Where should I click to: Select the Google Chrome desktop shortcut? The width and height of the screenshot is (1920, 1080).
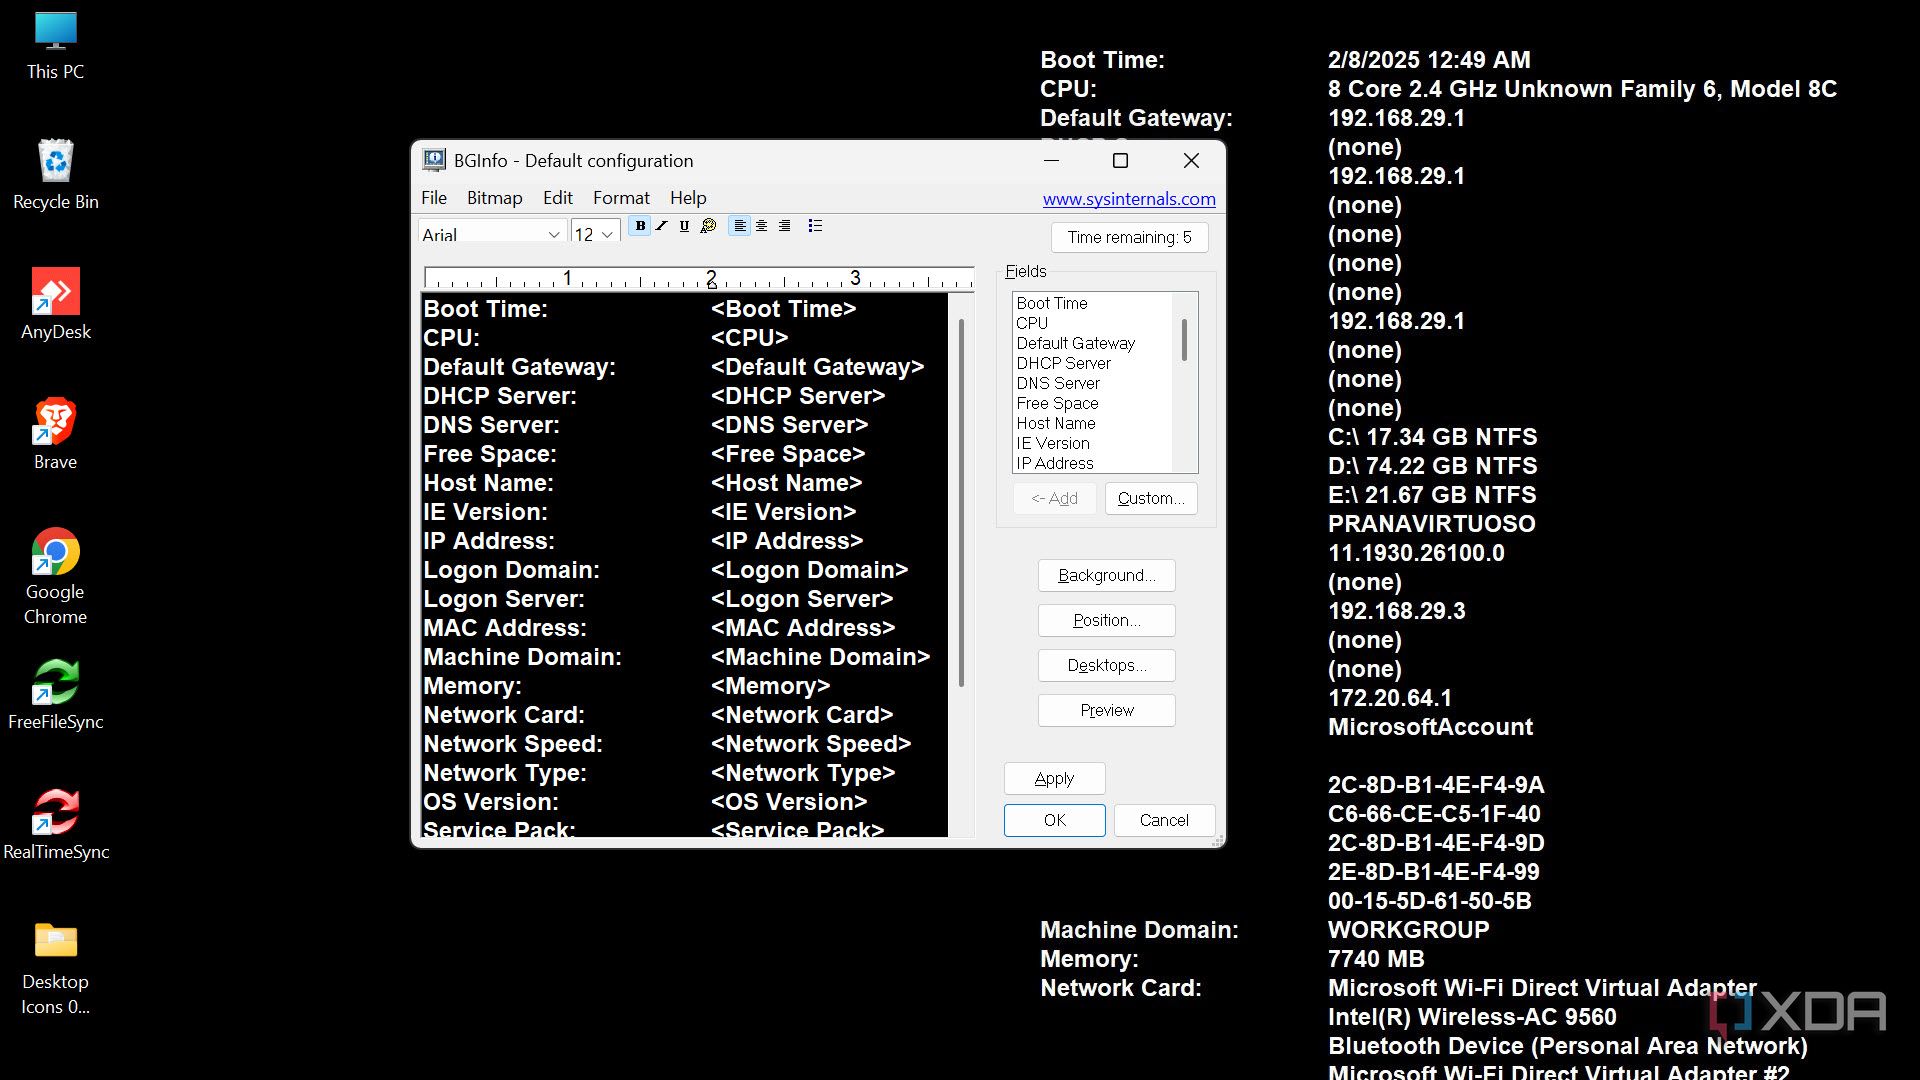coord(56,577)
